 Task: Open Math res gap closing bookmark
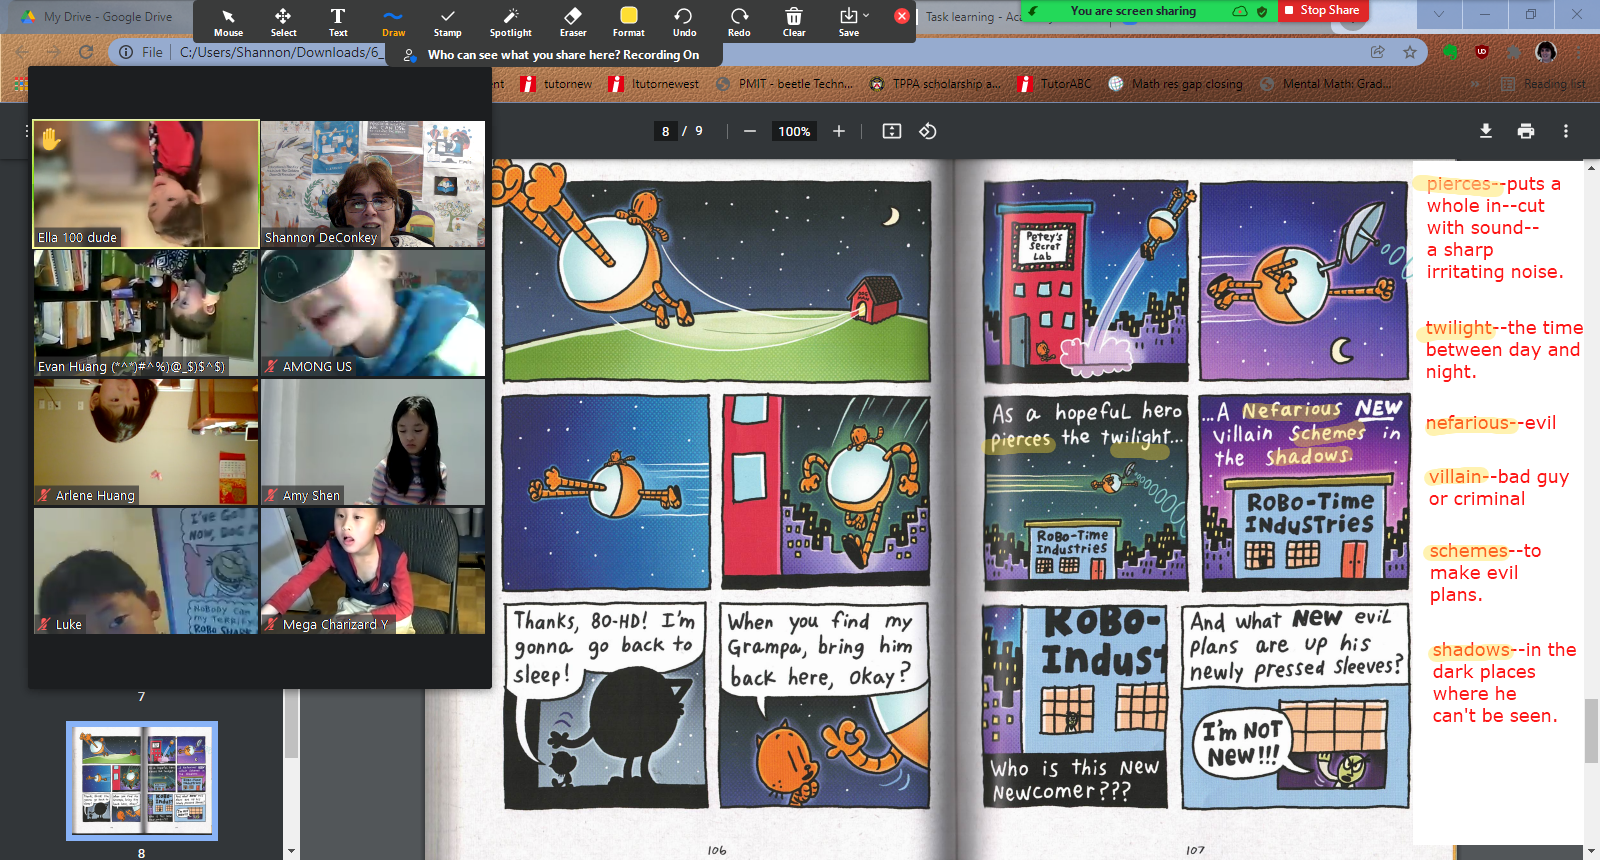pyautogui.click(x=1176, y=84)
